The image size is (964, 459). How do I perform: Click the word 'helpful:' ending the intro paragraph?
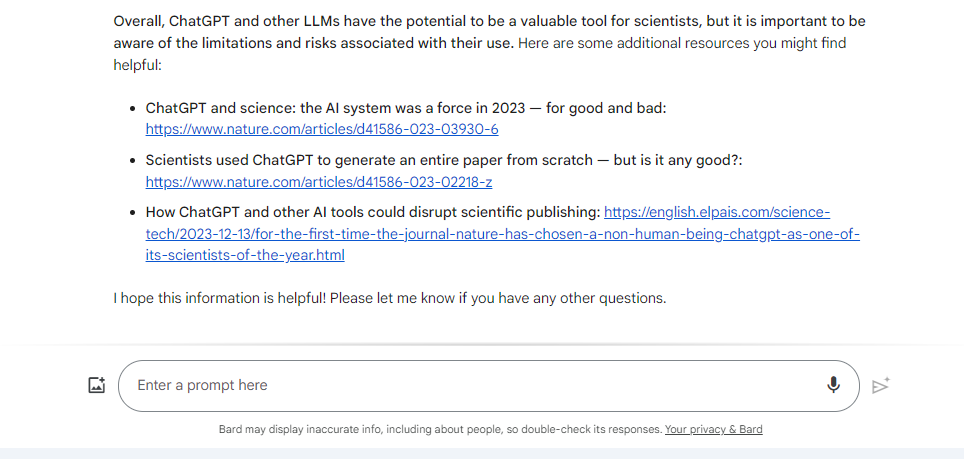pos(137,65)
